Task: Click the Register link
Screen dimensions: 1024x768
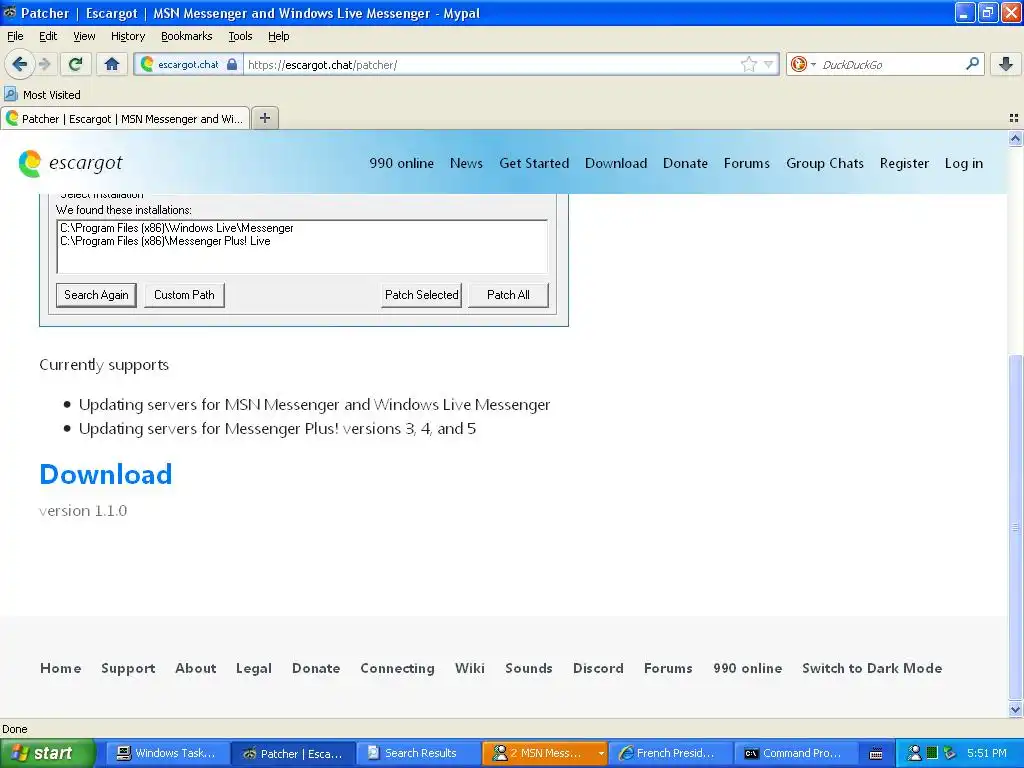Action: [x=904, y=163]
